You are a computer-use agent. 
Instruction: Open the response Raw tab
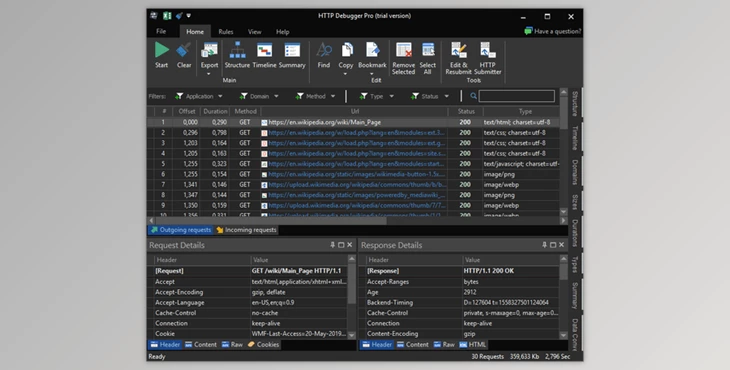[444, 345]
